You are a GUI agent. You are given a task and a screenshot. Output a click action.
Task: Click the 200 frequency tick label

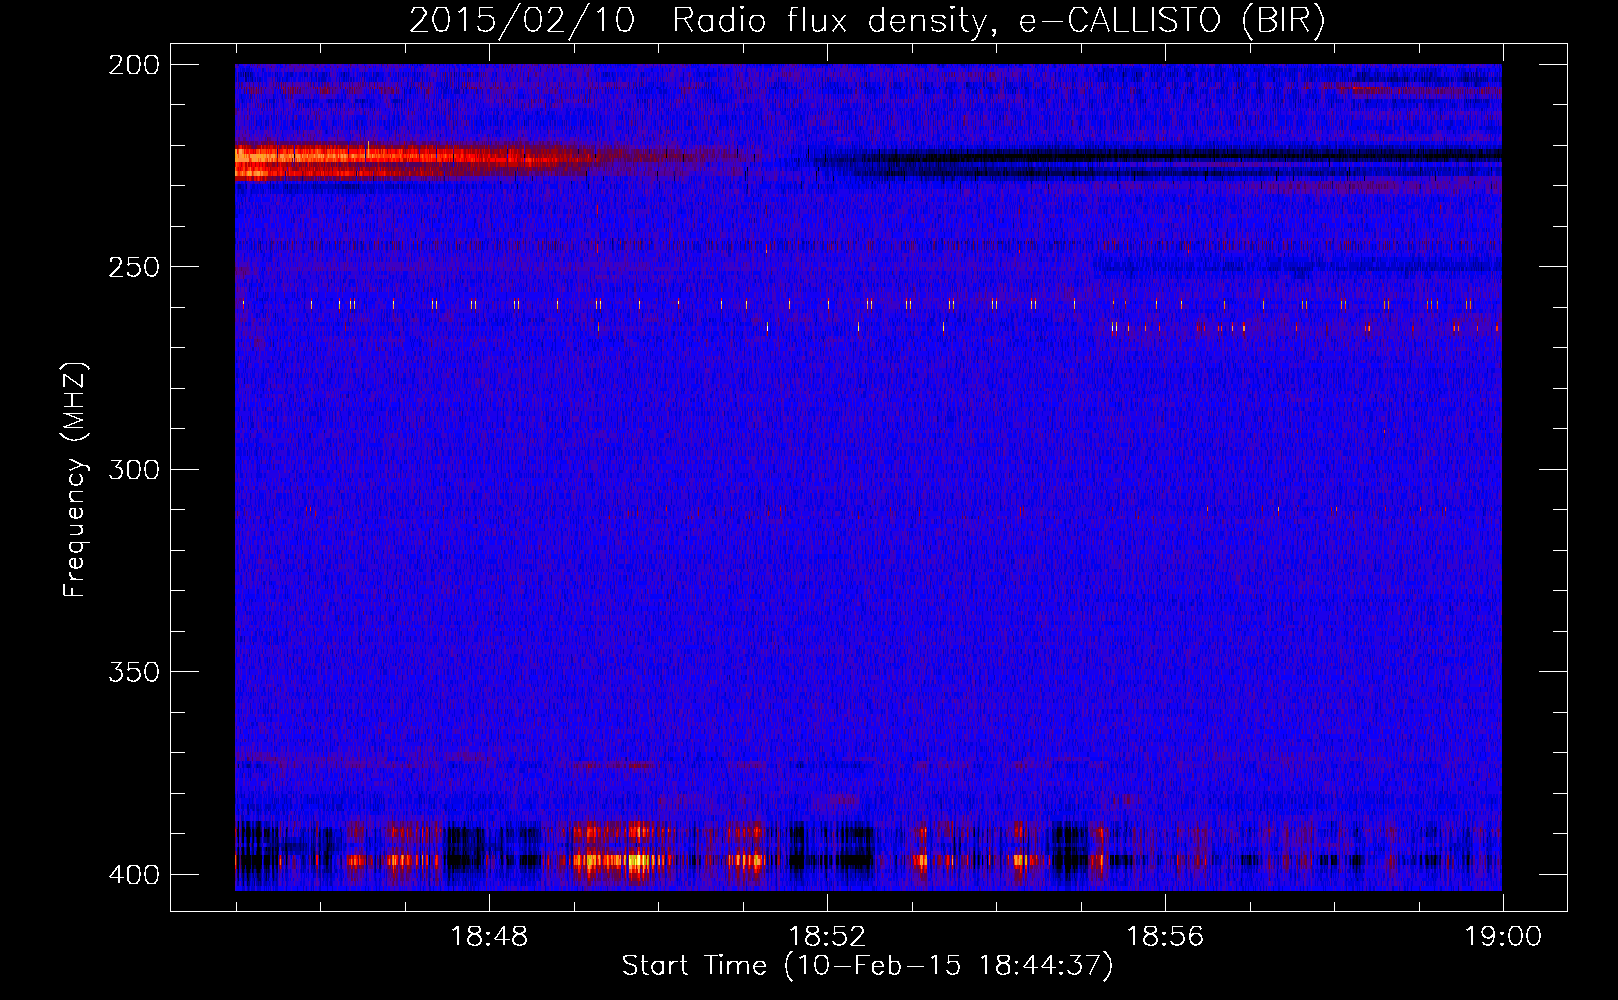pyautogui.click(x=134, y=65)
